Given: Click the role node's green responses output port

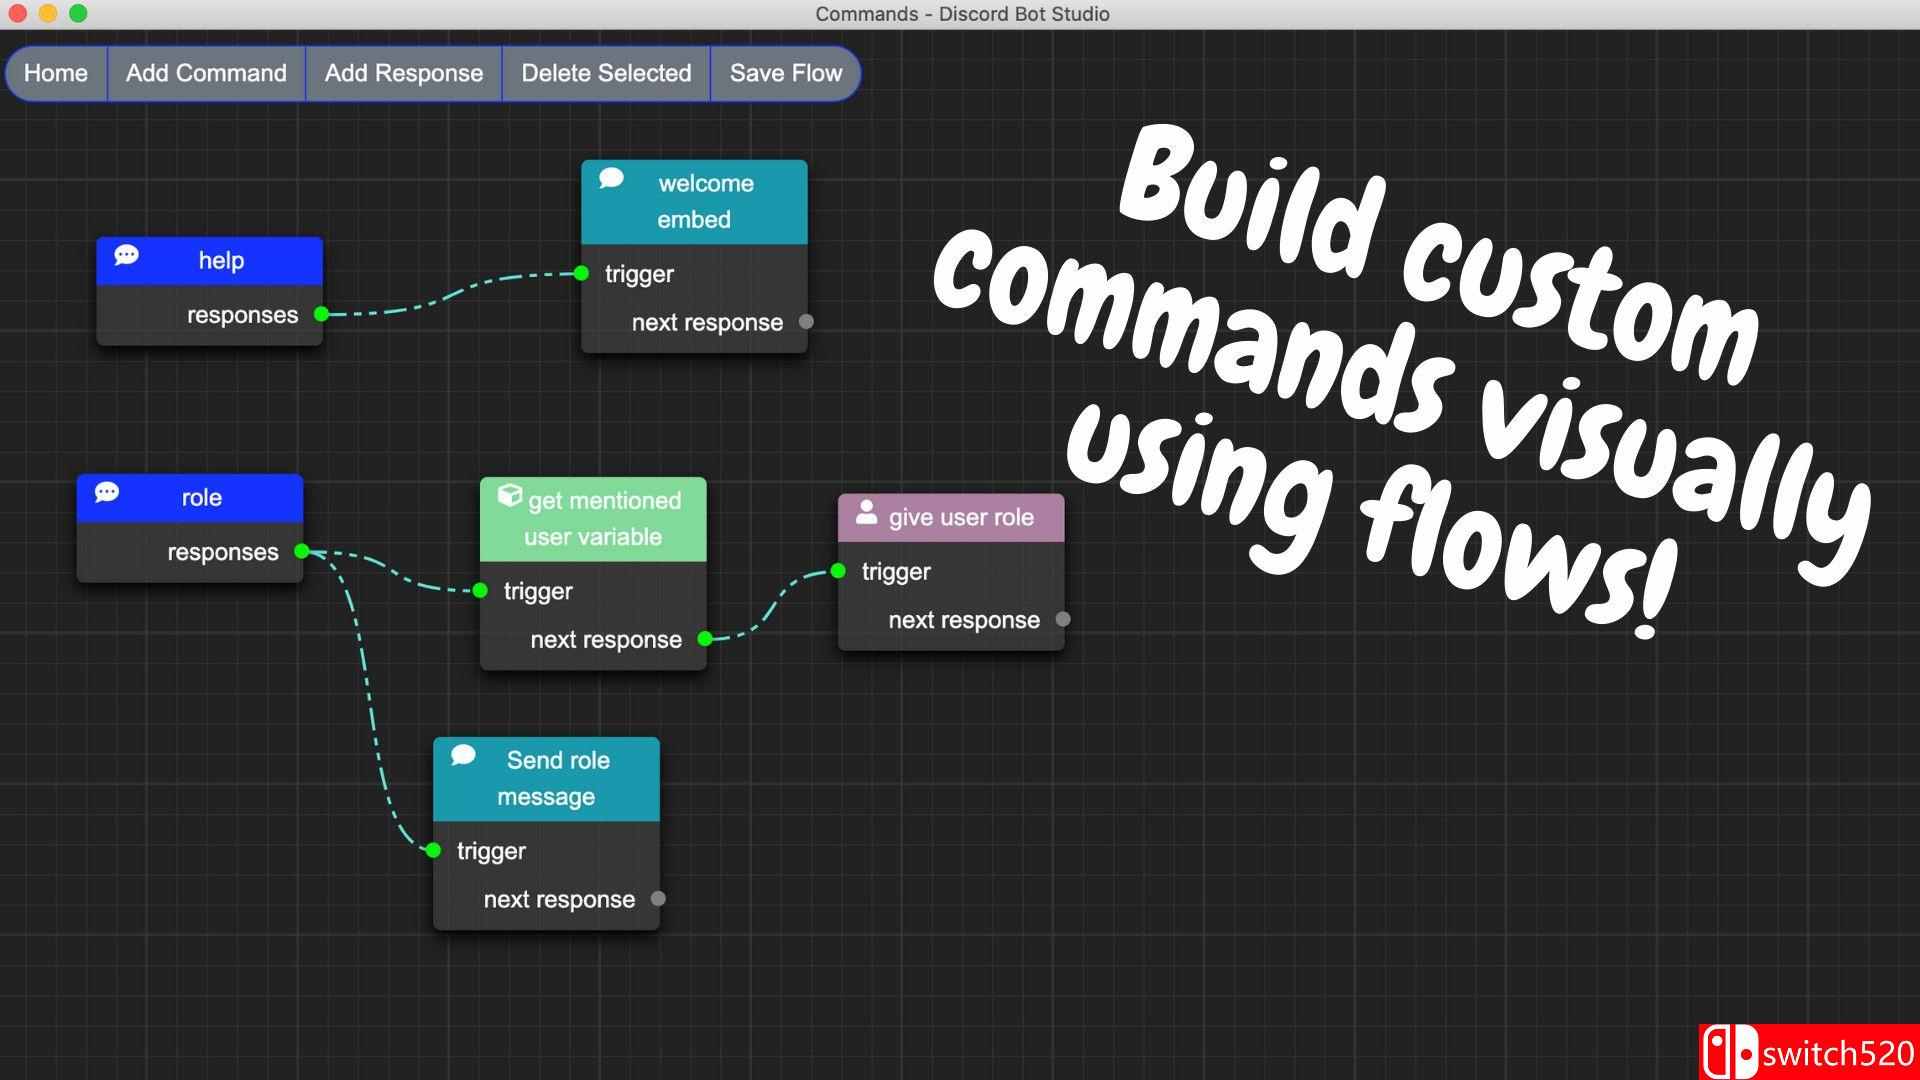Looking at the screenshot, I should pos(301,551).
